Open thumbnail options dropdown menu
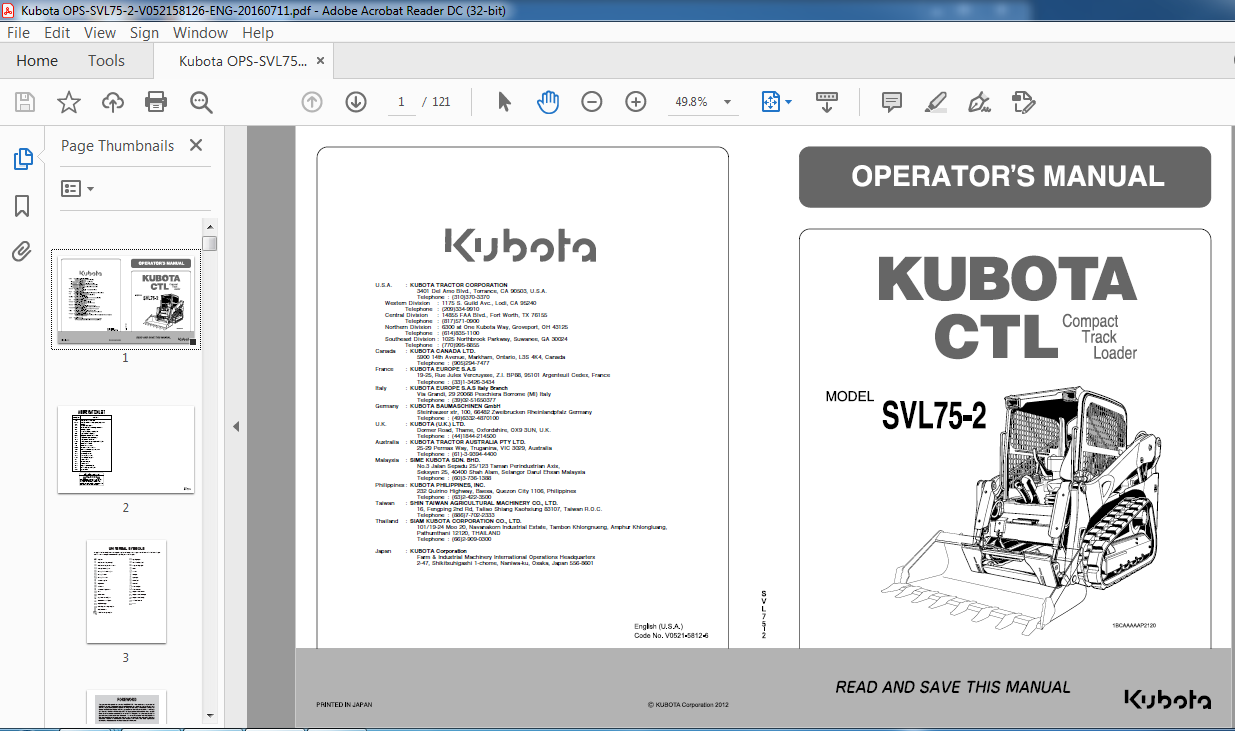 77,188
